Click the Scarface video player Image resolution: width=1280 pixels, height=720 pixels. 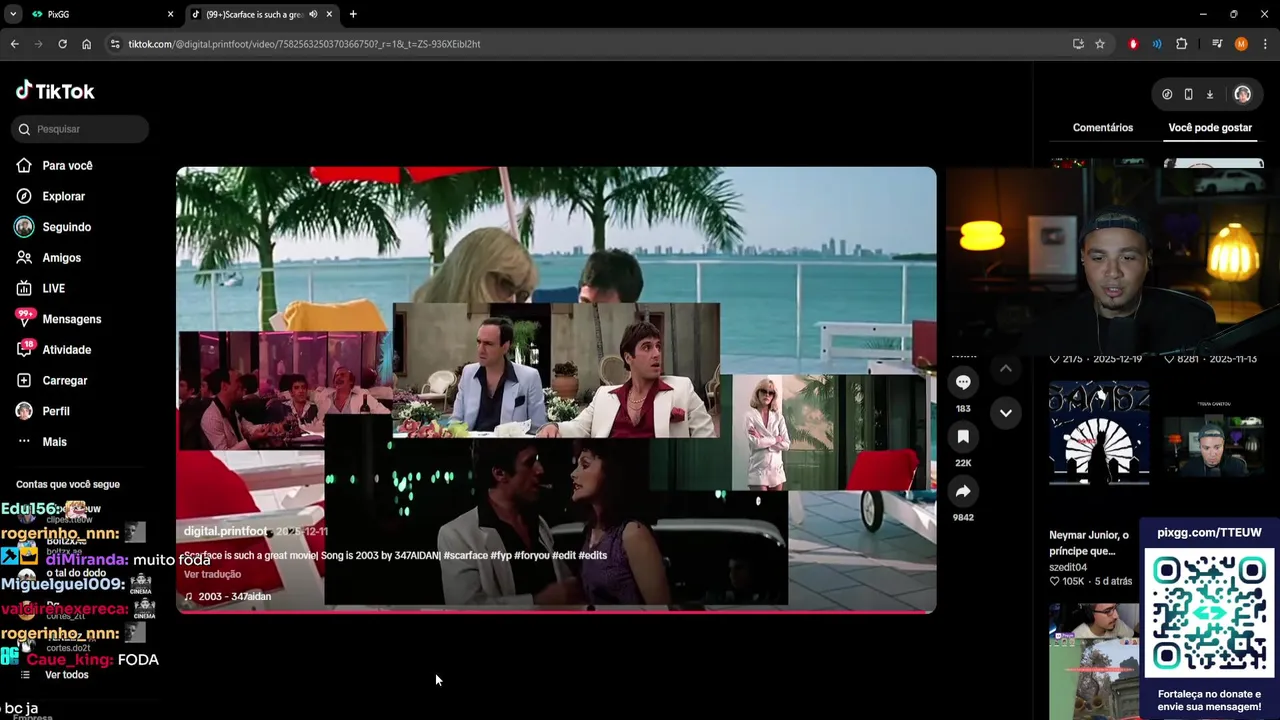pos(556,390)
